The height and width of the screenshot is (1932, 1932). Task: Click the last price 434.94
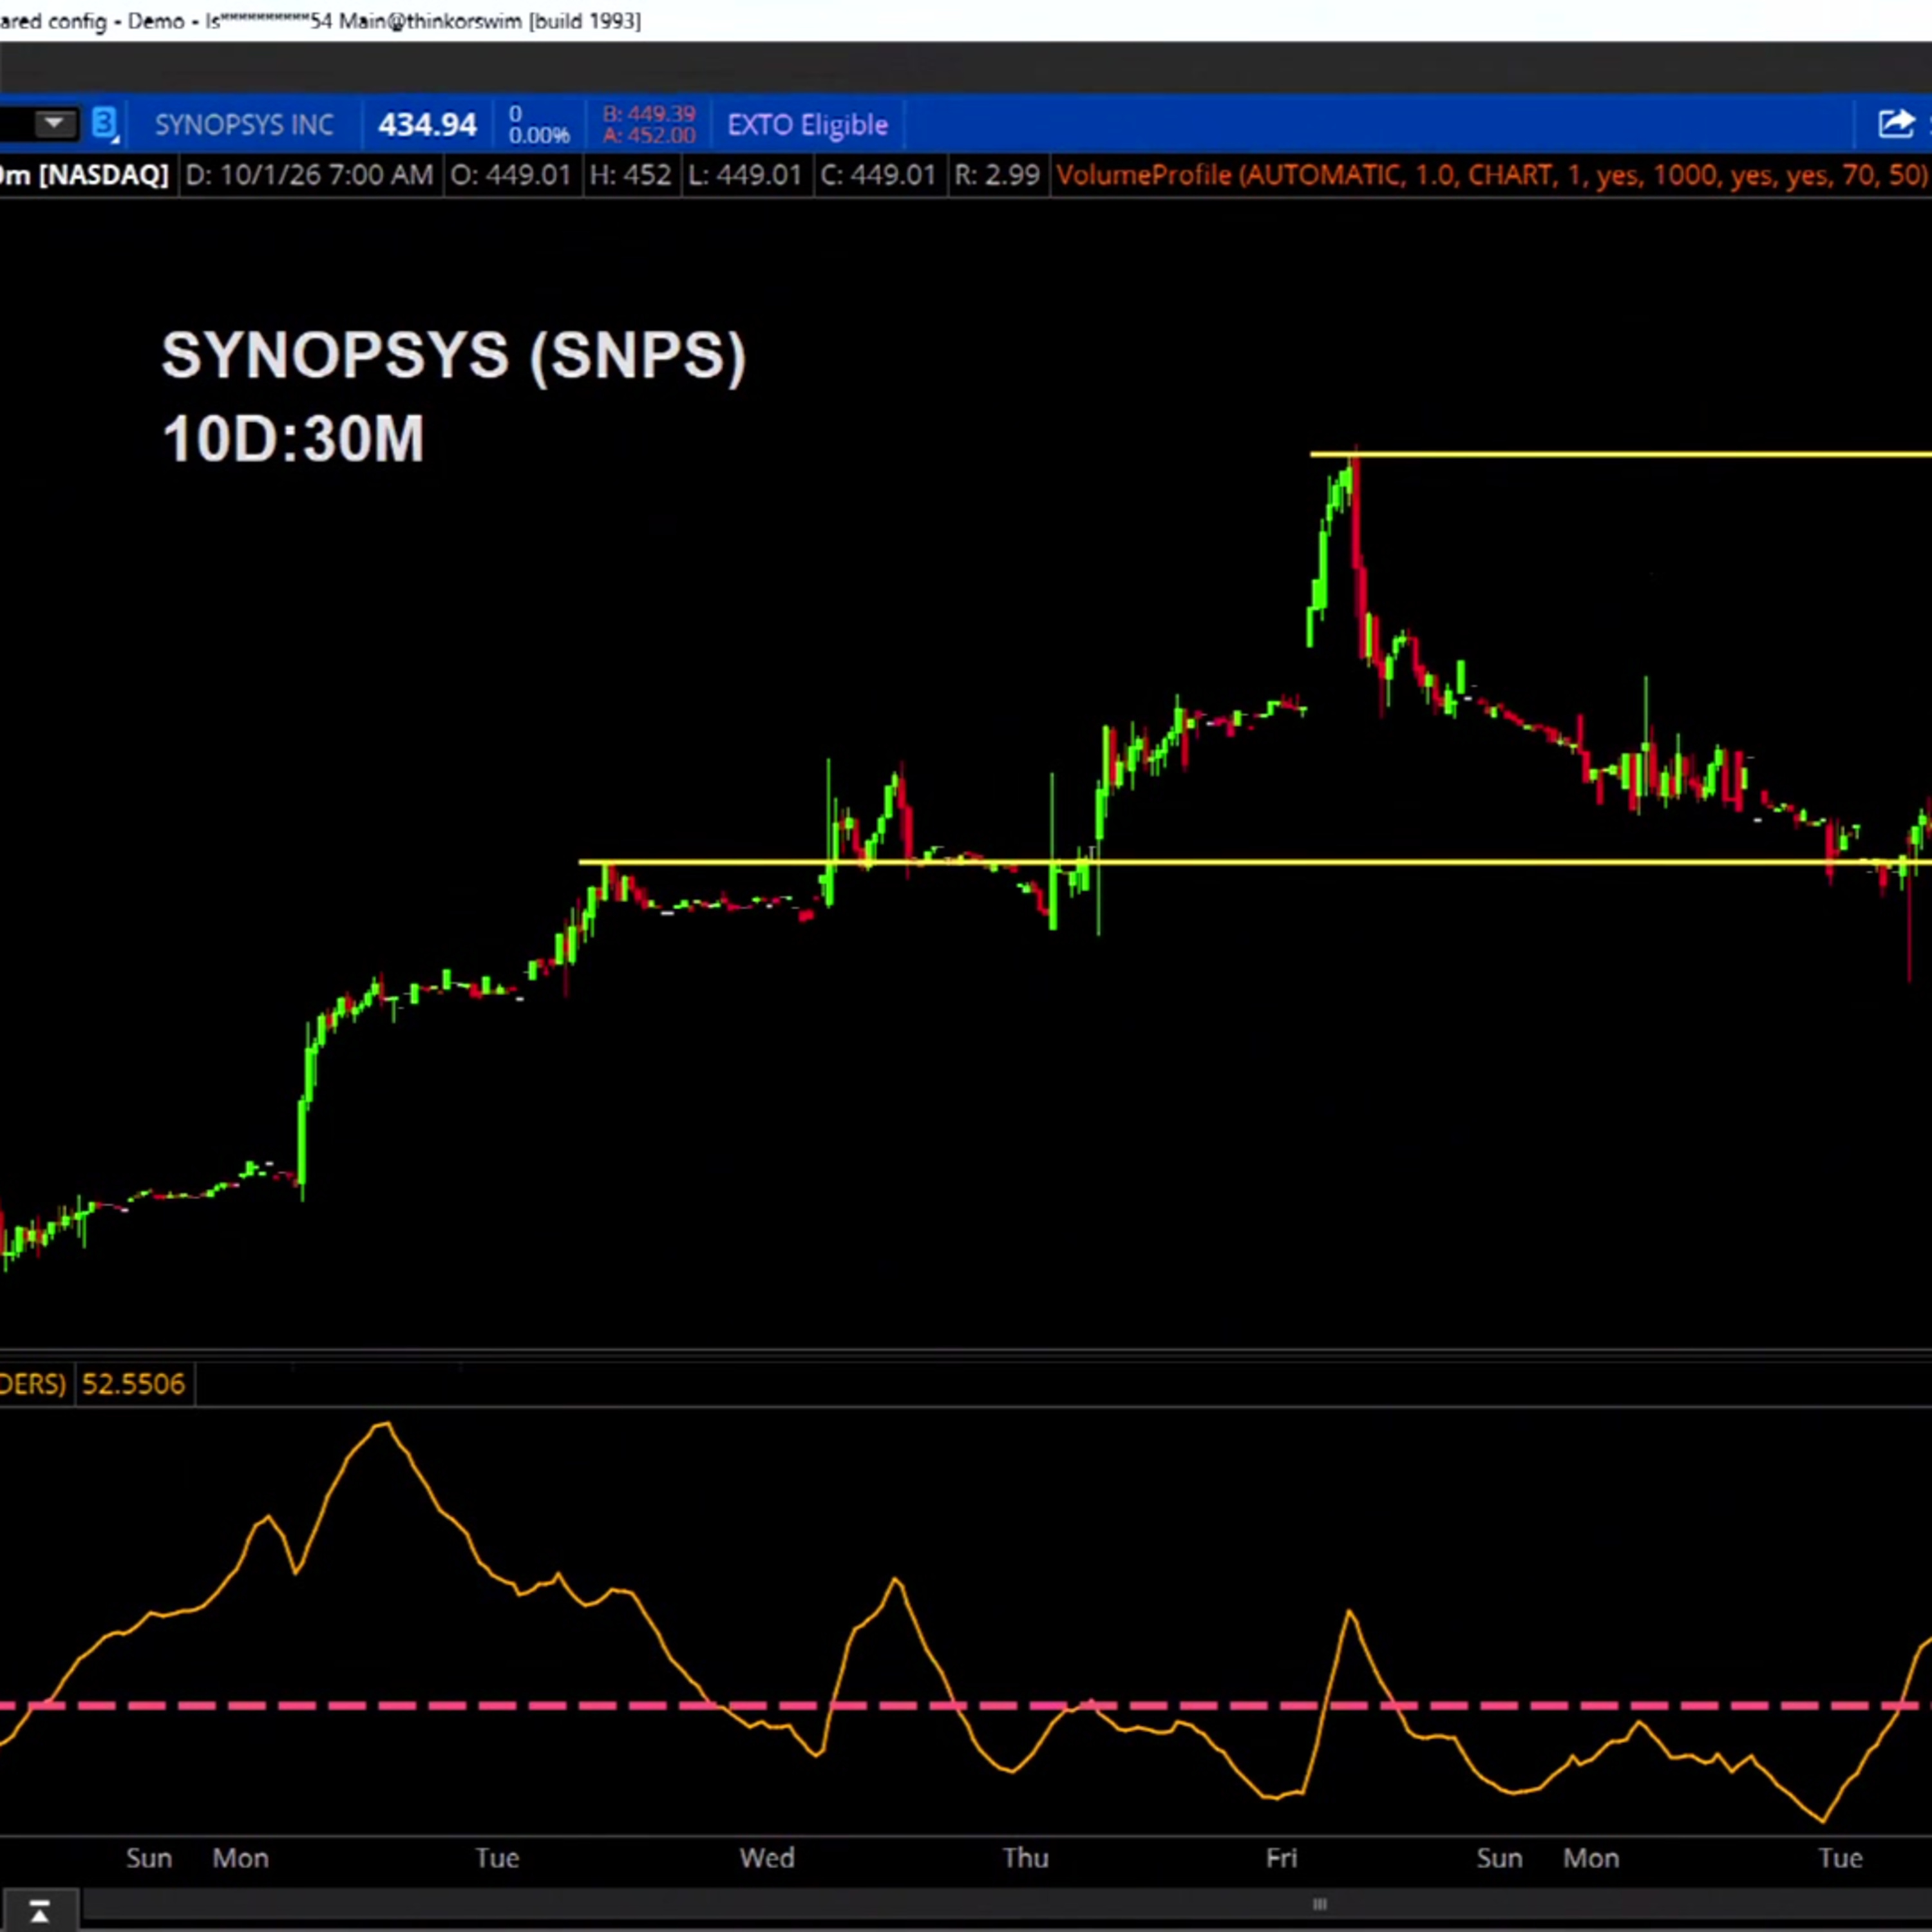[x=427, y=125]
